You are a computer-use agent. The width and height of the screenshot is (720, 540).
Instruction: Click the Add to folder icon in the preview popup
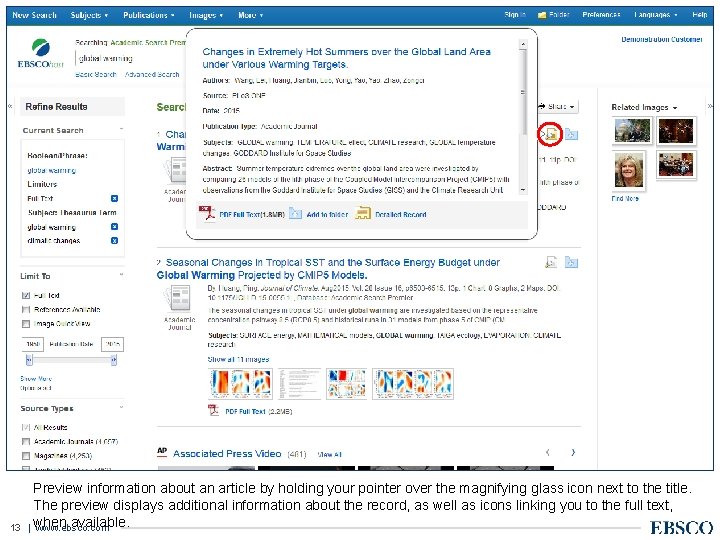tap(295, 214)
